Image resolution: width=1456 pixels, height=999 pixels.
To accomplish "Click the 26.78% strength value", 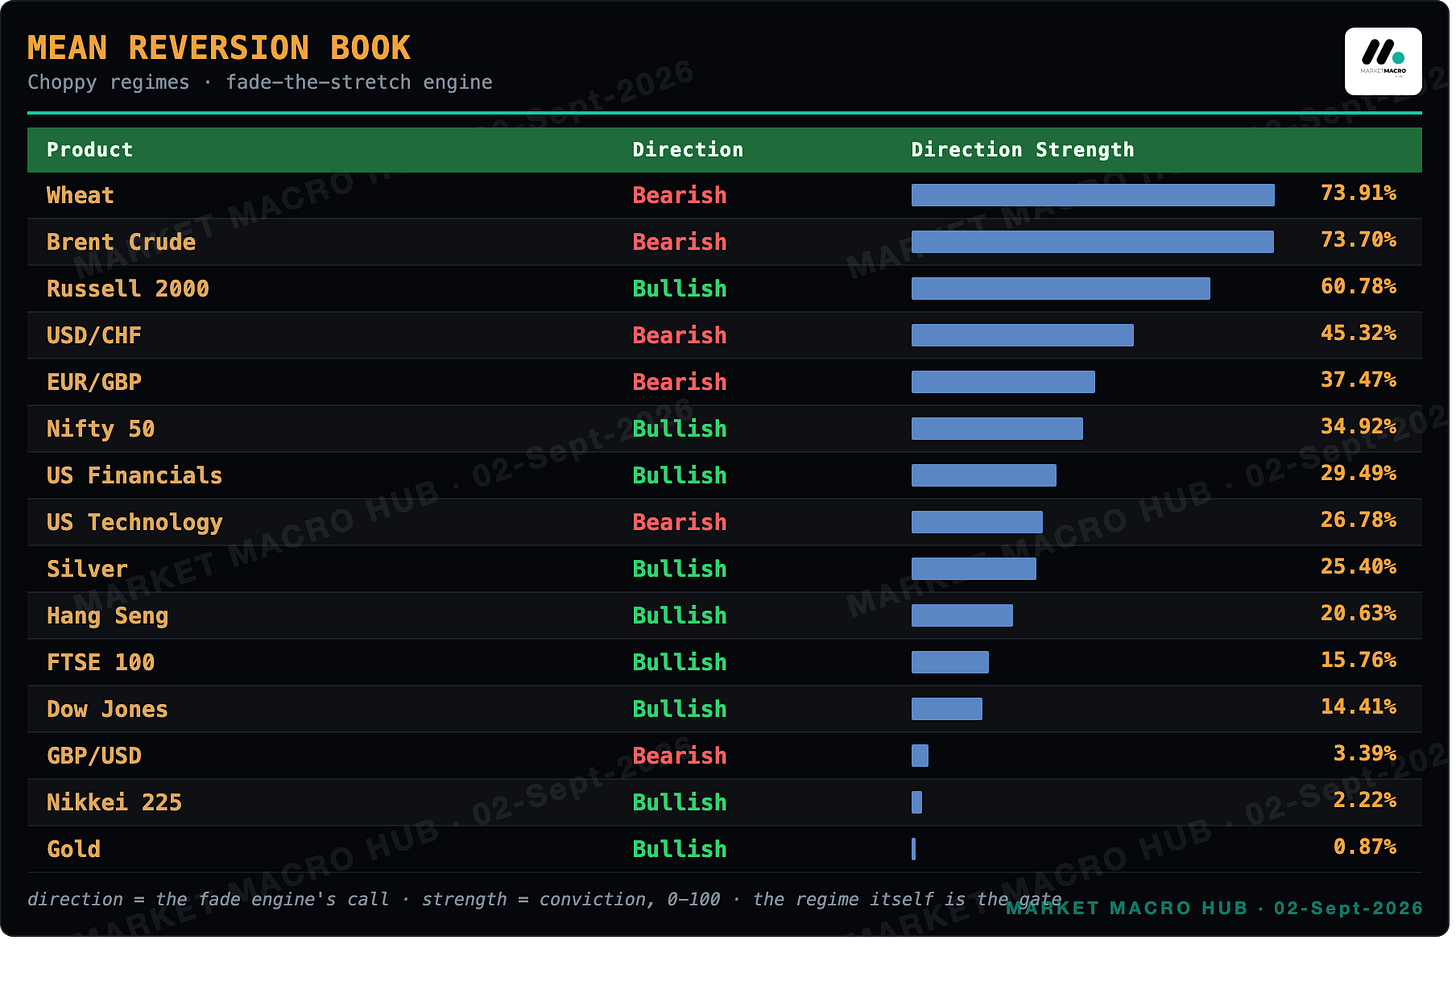I will tap(1358, 520).
